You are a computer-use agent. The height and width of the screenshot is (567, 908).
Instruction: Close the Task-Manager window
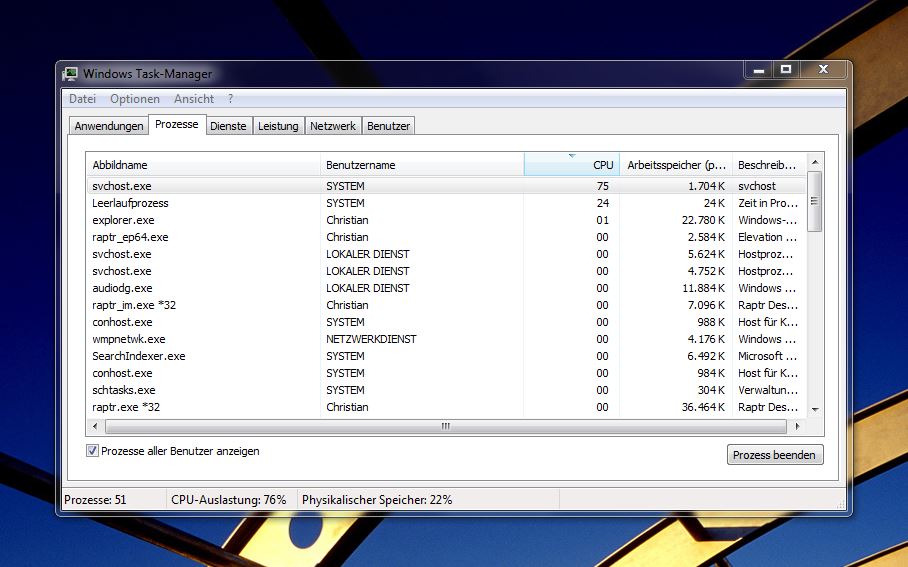[x=823, y=70]
